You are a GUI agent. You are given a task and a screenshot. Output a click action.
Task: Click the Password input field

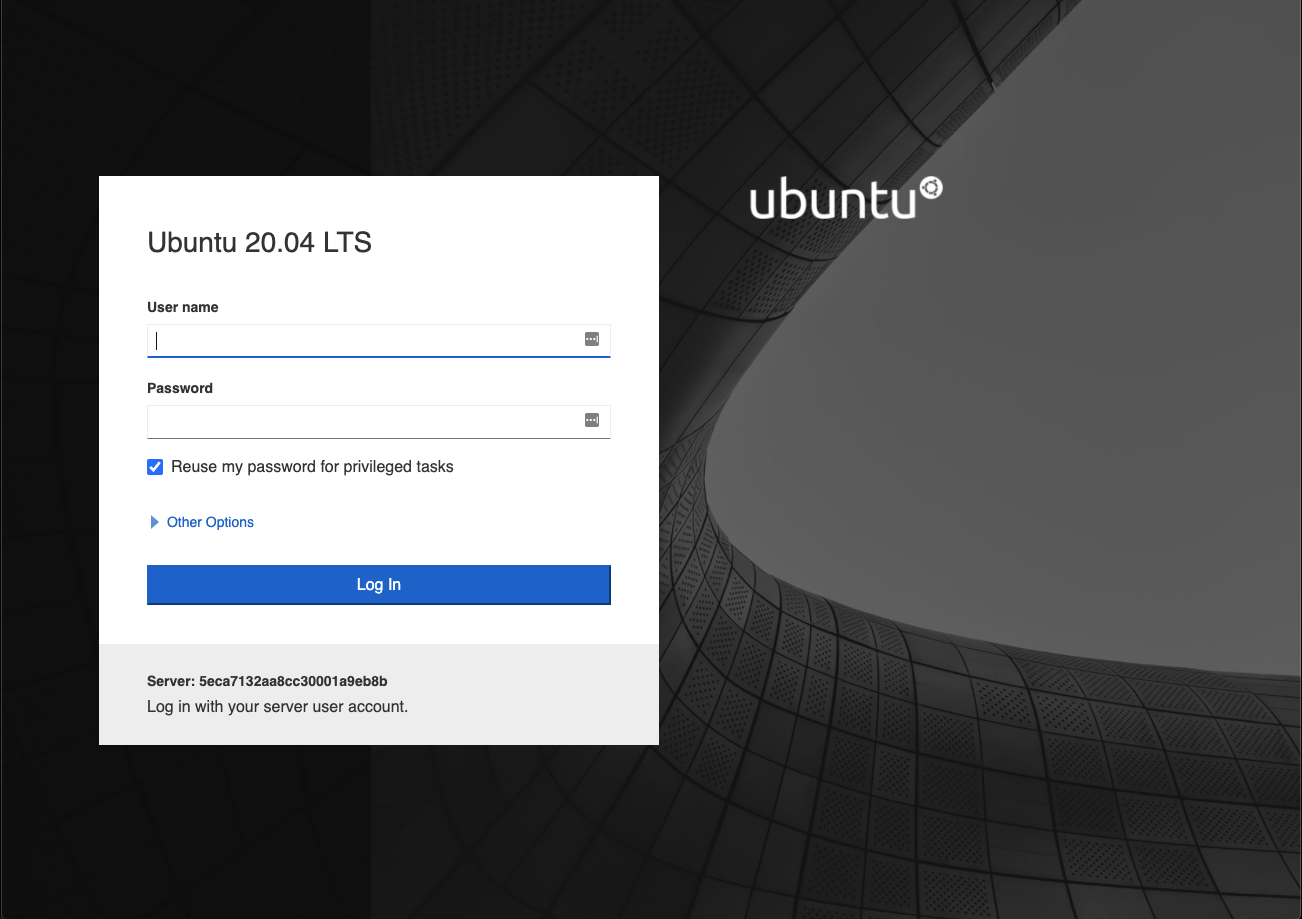coord(378,421)
